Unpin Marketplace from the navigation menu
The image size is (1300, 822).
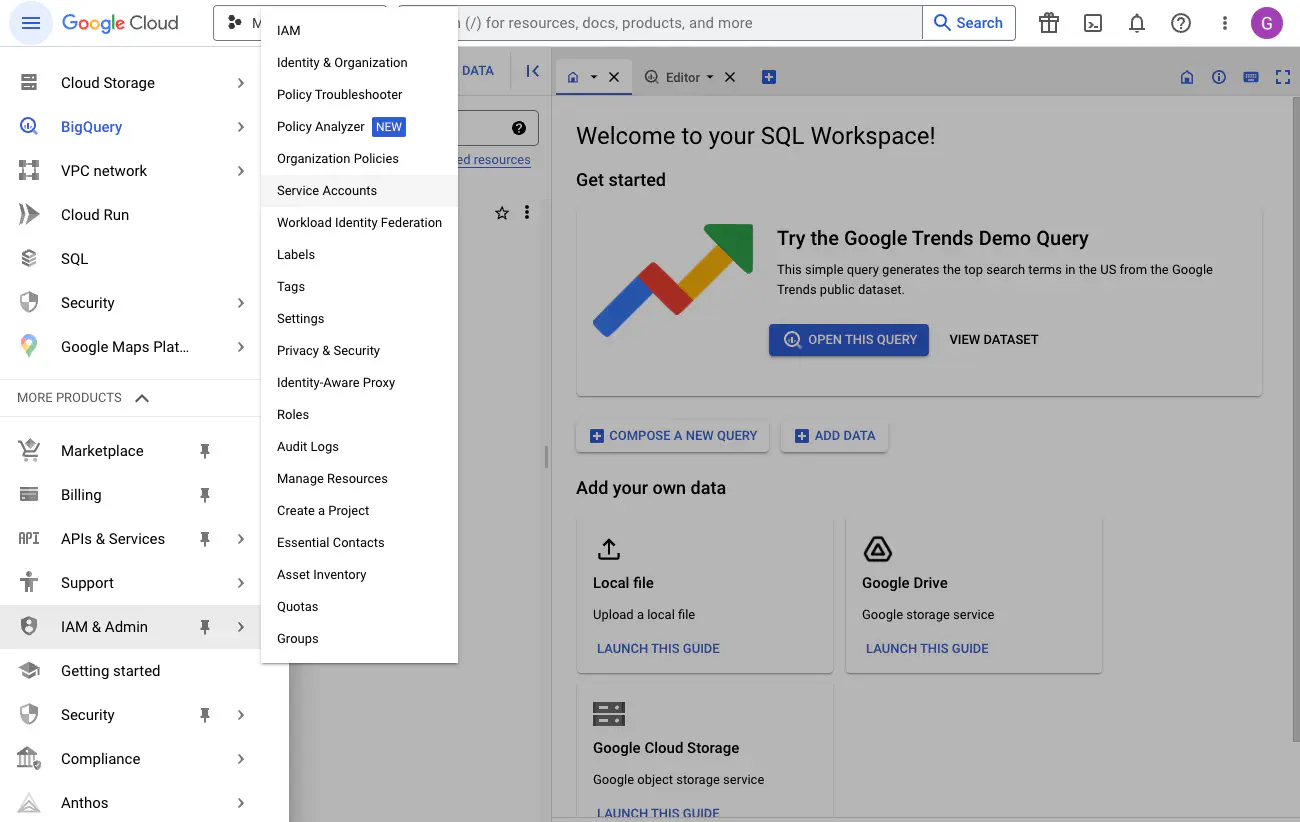205,451
